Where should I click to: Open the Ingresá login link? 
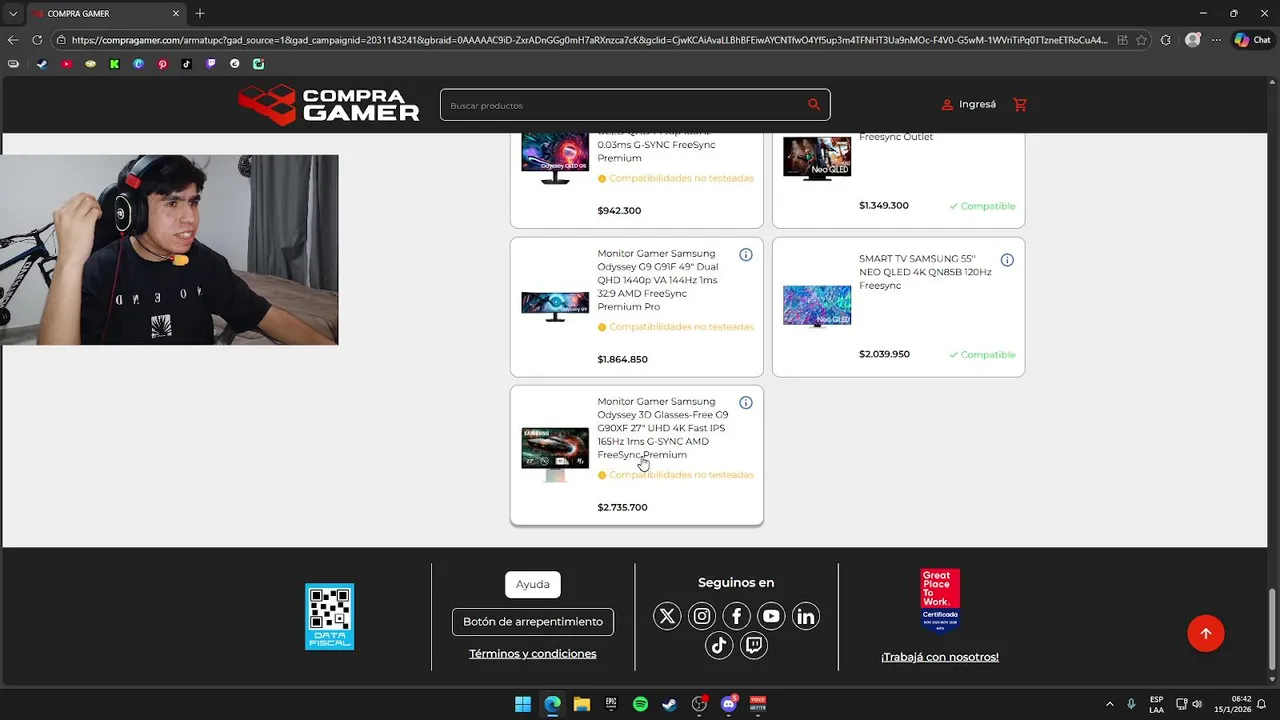pos(968,104)
